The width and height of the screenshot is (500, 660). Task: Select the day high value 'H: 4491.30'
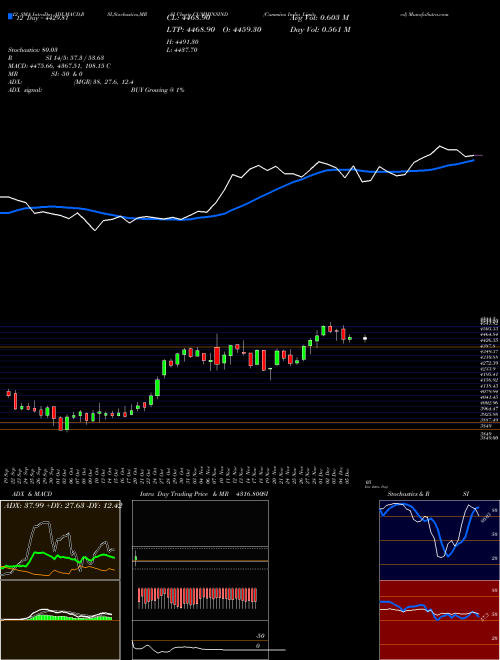pyautogui.click(x=183, y=42)
